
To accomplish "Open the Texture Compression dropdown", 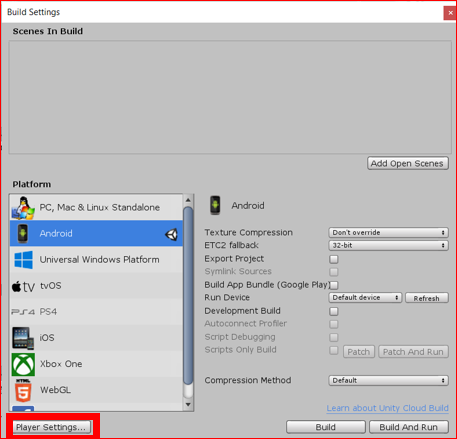I will (388, 232).
